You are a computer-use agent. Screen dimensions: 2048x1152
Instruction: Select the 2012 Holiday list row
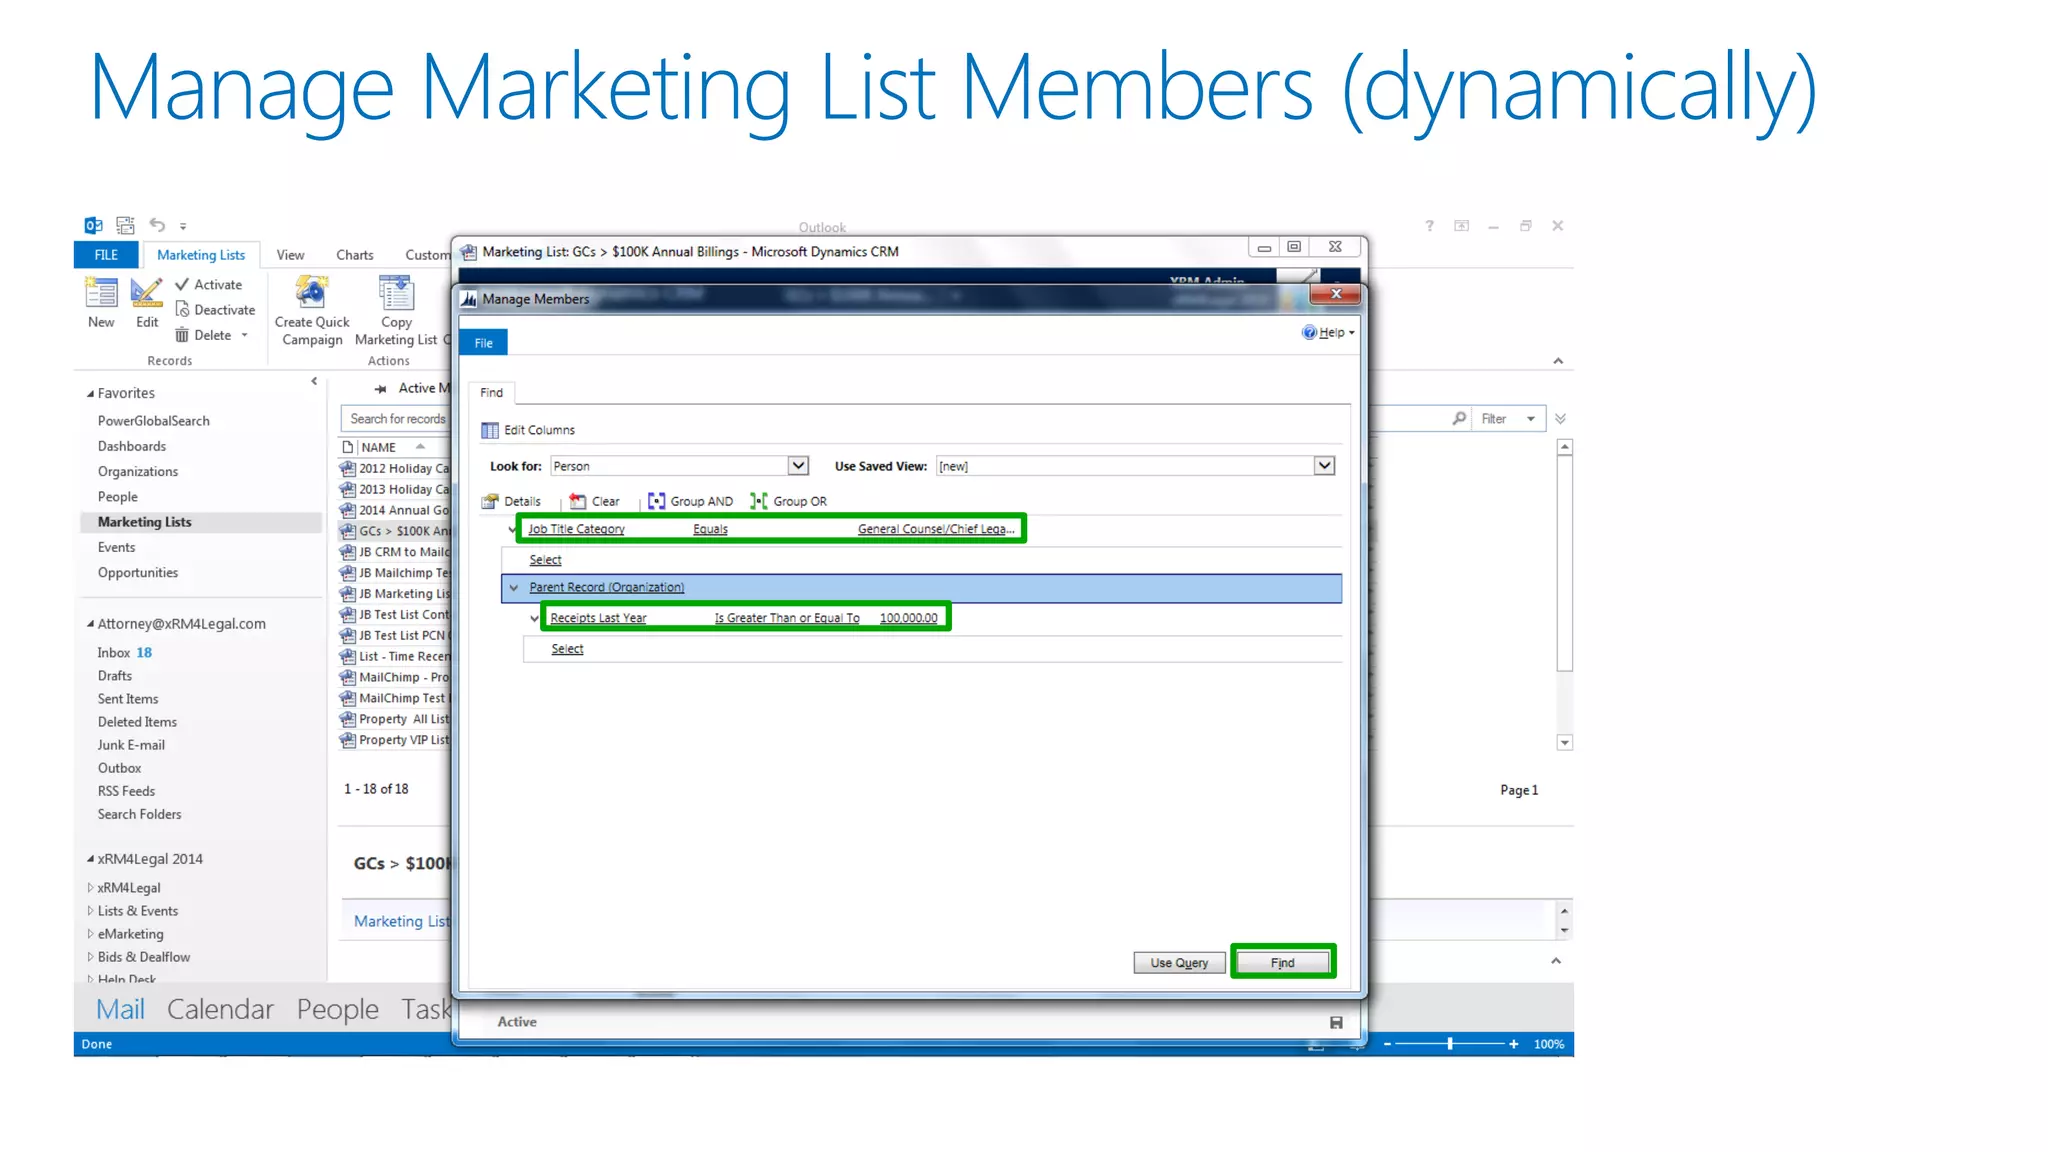(395, 468)
